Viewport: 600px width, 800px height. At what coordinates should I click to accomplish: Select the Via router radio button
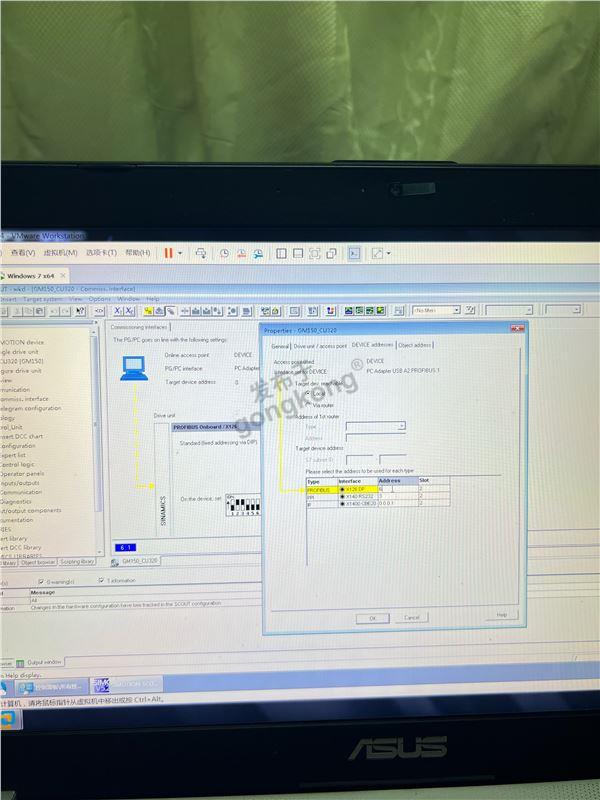(308, 405)
